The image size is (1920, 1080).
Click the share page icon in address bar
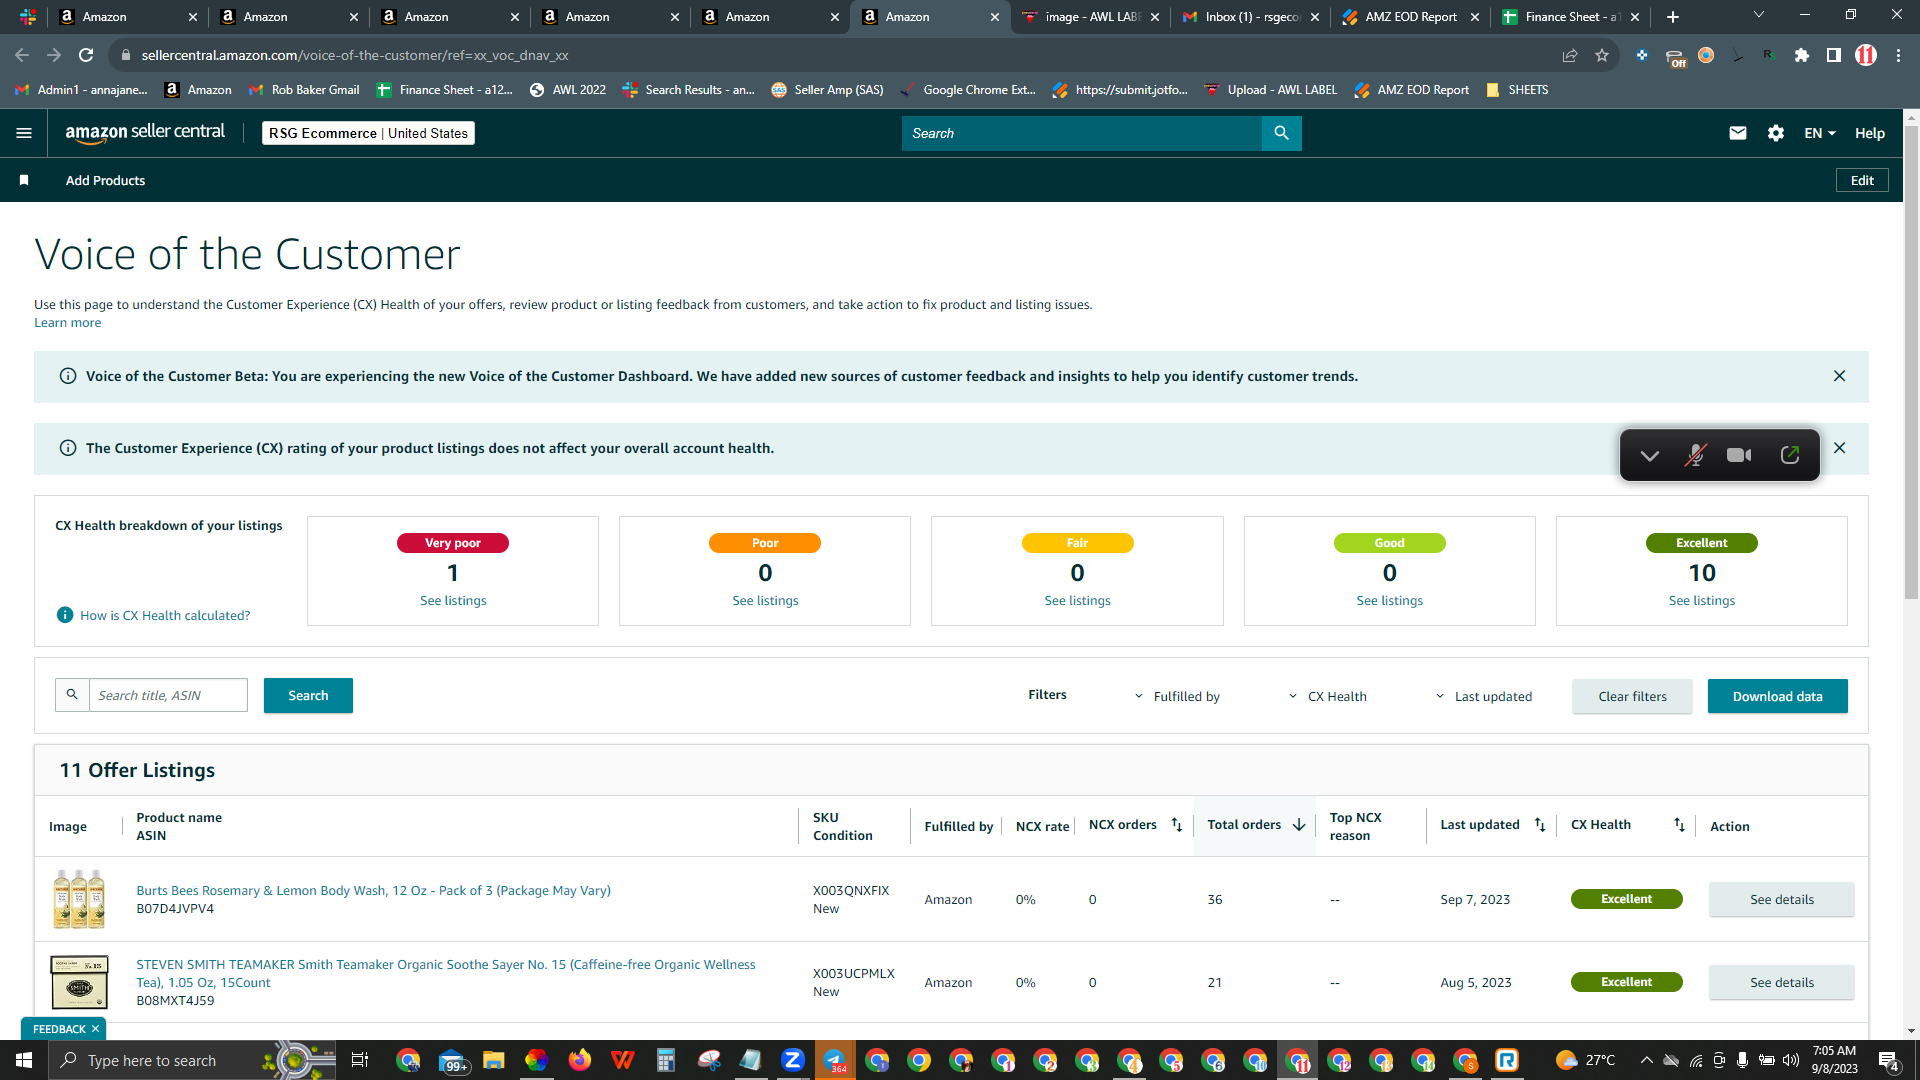1570,55
